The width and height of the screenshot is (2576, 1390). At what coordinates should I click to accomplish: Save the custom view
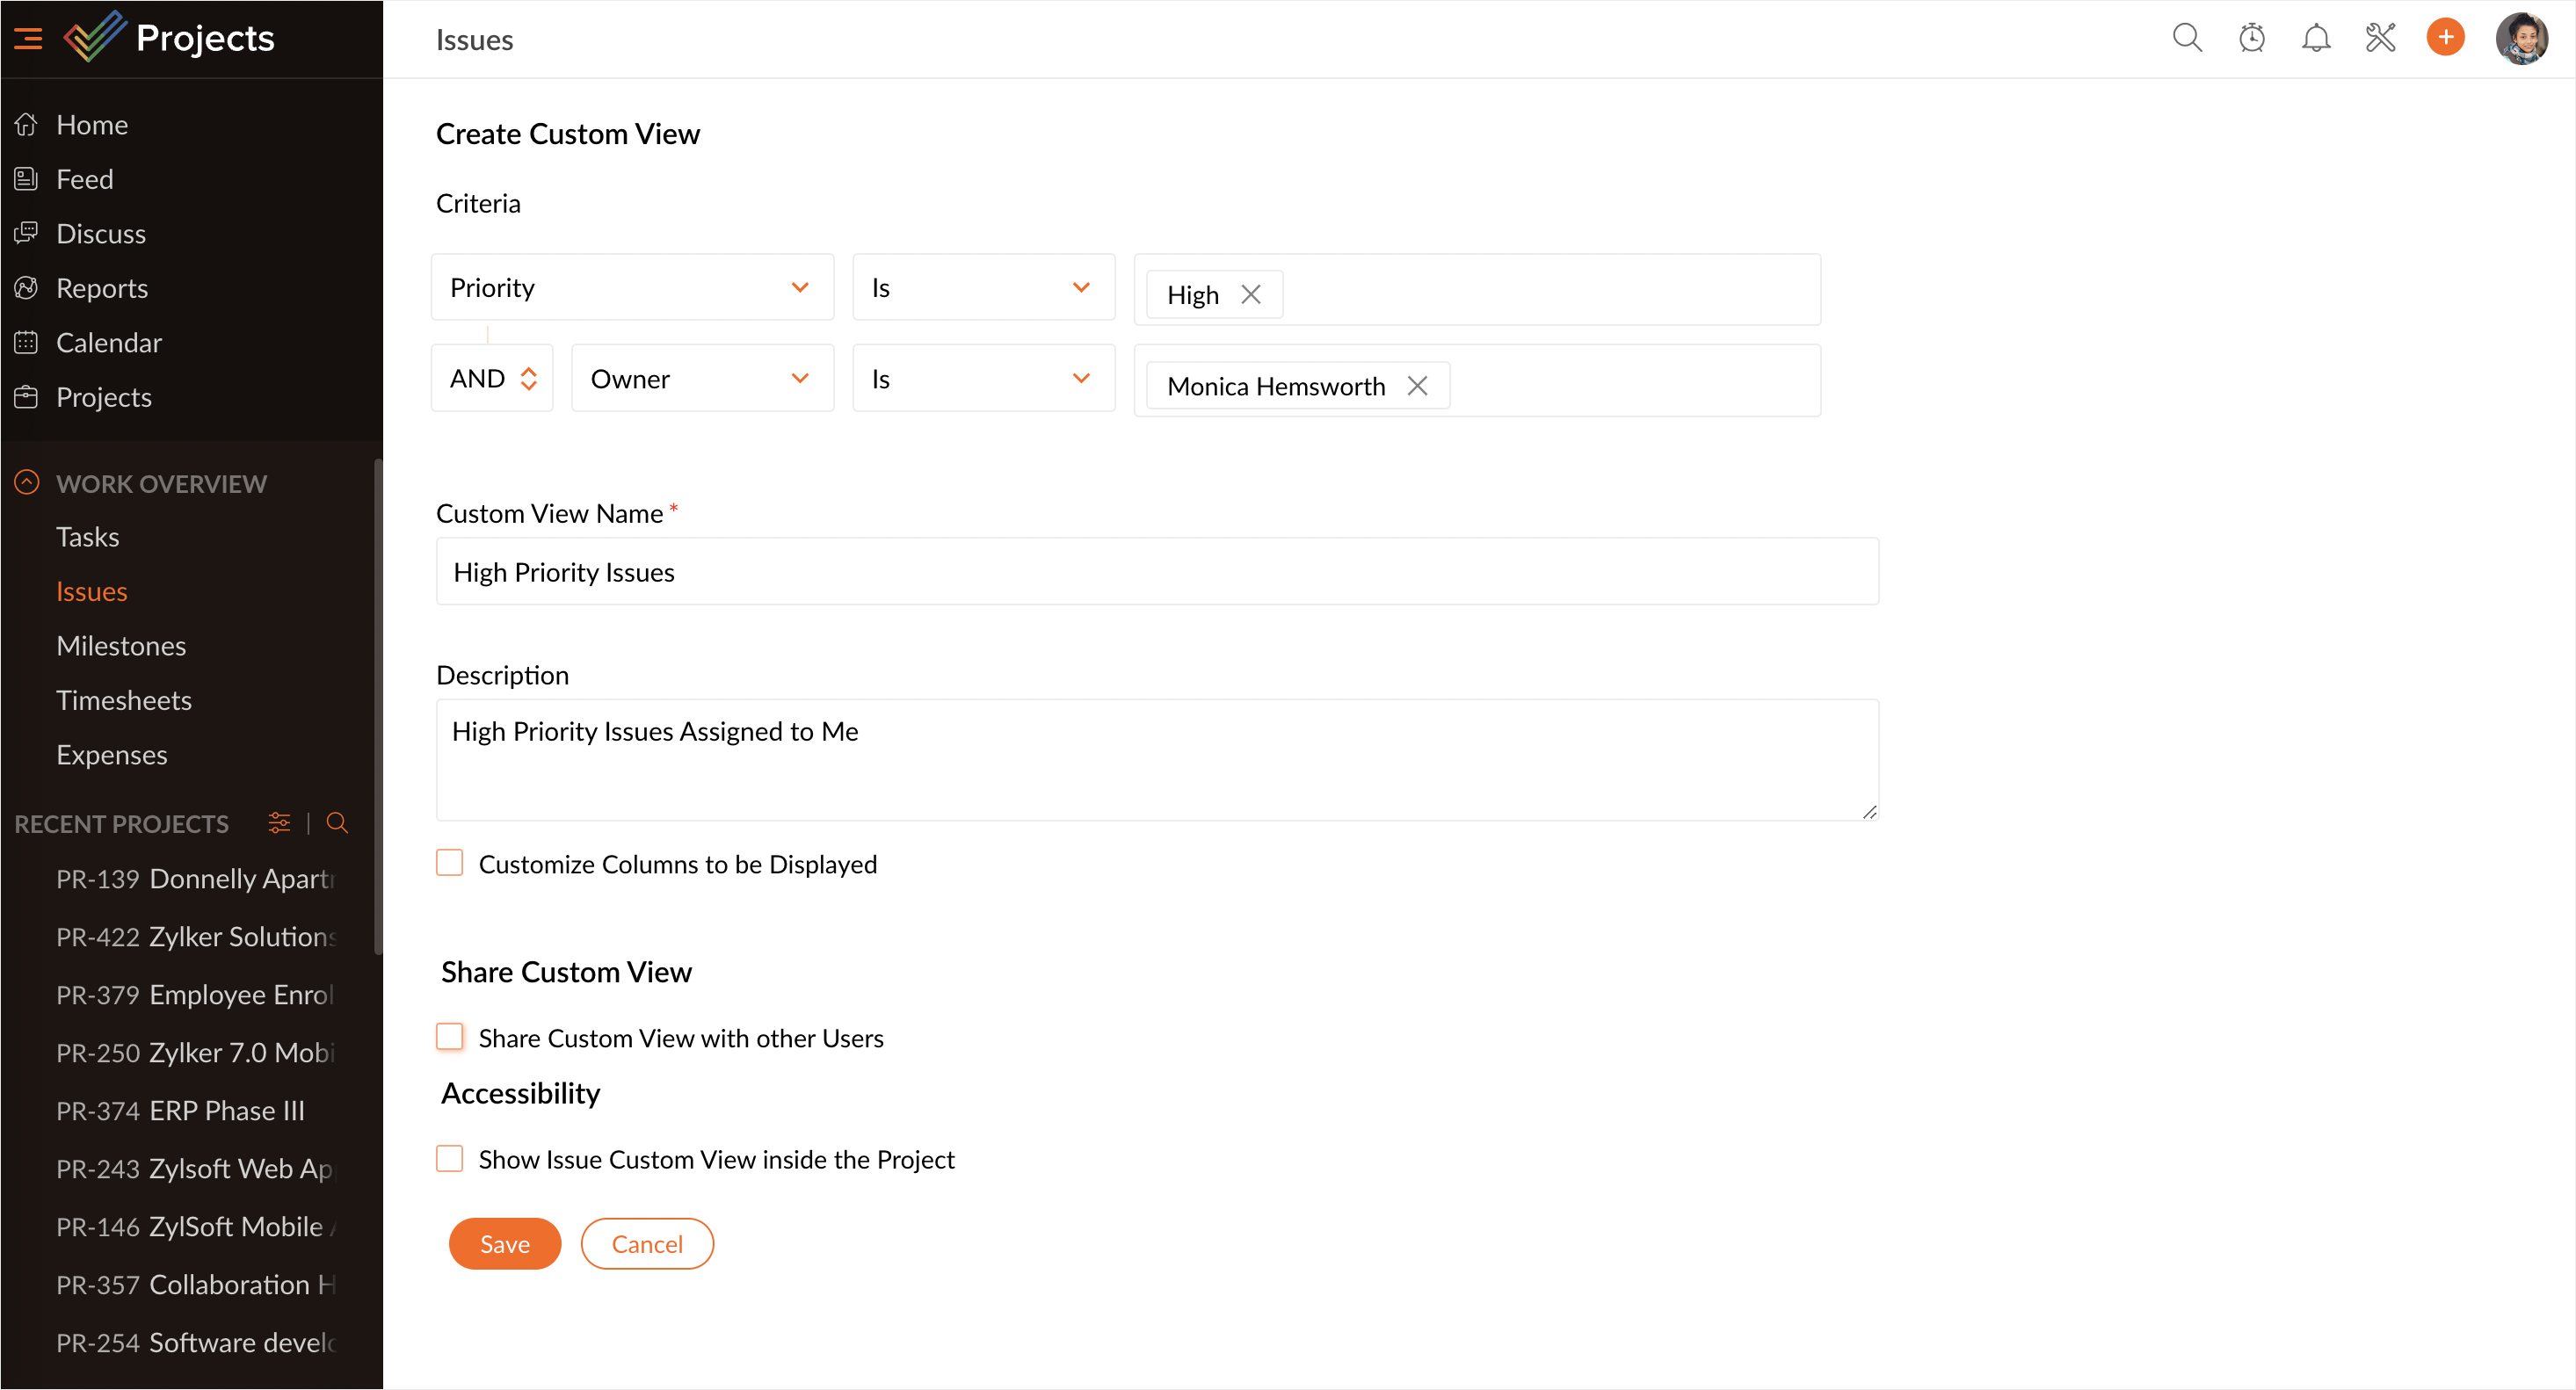click(x=504, y=1243)
